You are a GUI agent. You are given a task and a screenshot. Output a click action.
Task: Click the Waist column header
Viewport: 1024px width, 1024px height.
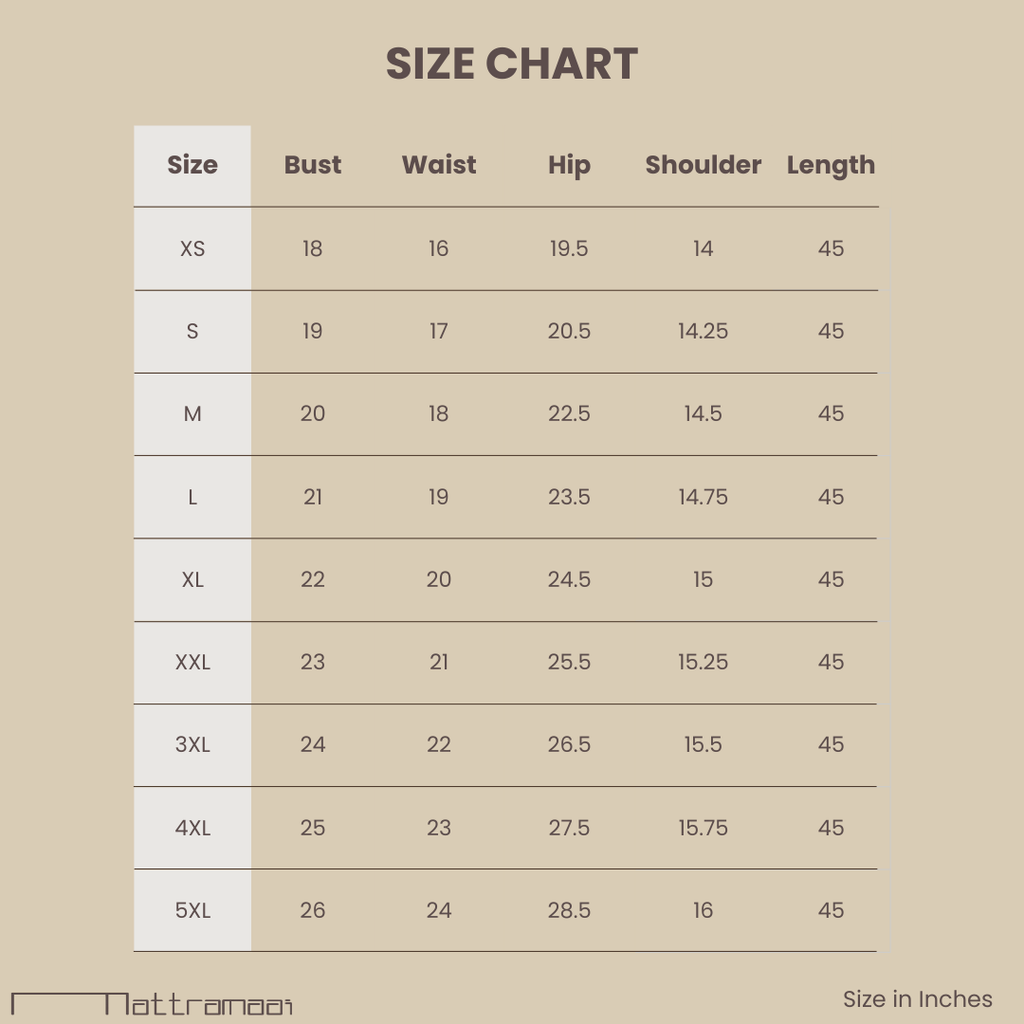point(439,165)
